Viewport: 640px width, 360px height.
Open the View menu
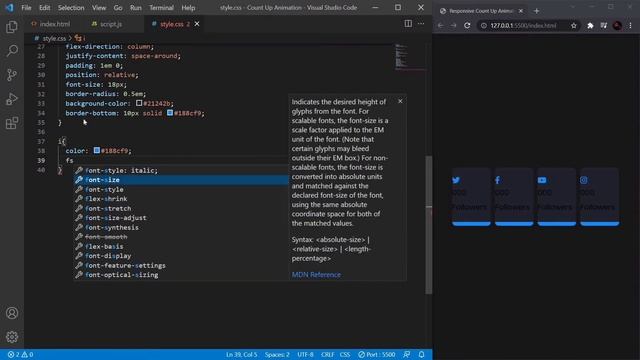tap(99, 8)
